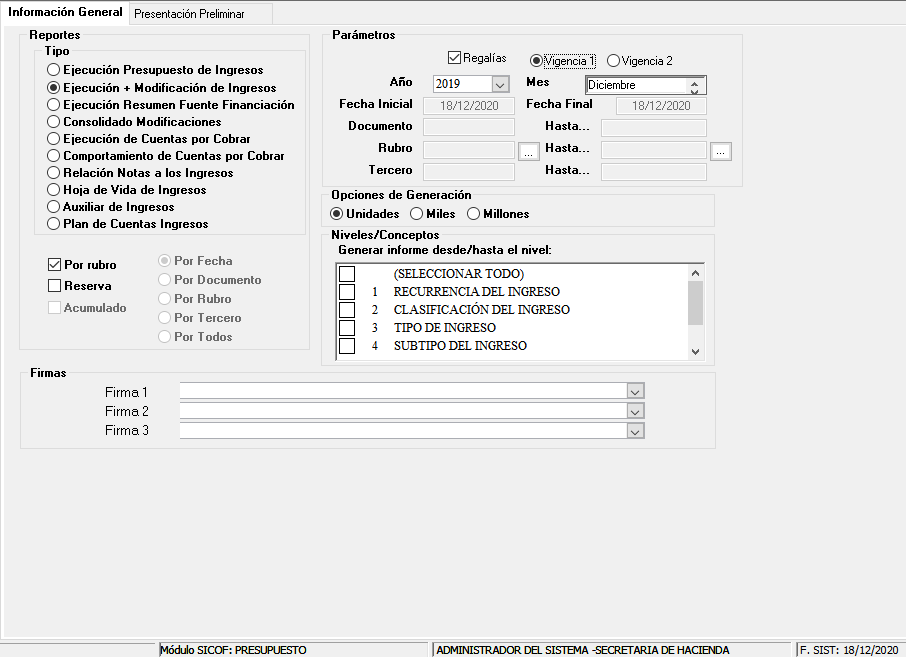Check the SELECCIONAR TODO box
Image resolution: width=906 pixels, height=657 pixels.
[x=347, y=274]
